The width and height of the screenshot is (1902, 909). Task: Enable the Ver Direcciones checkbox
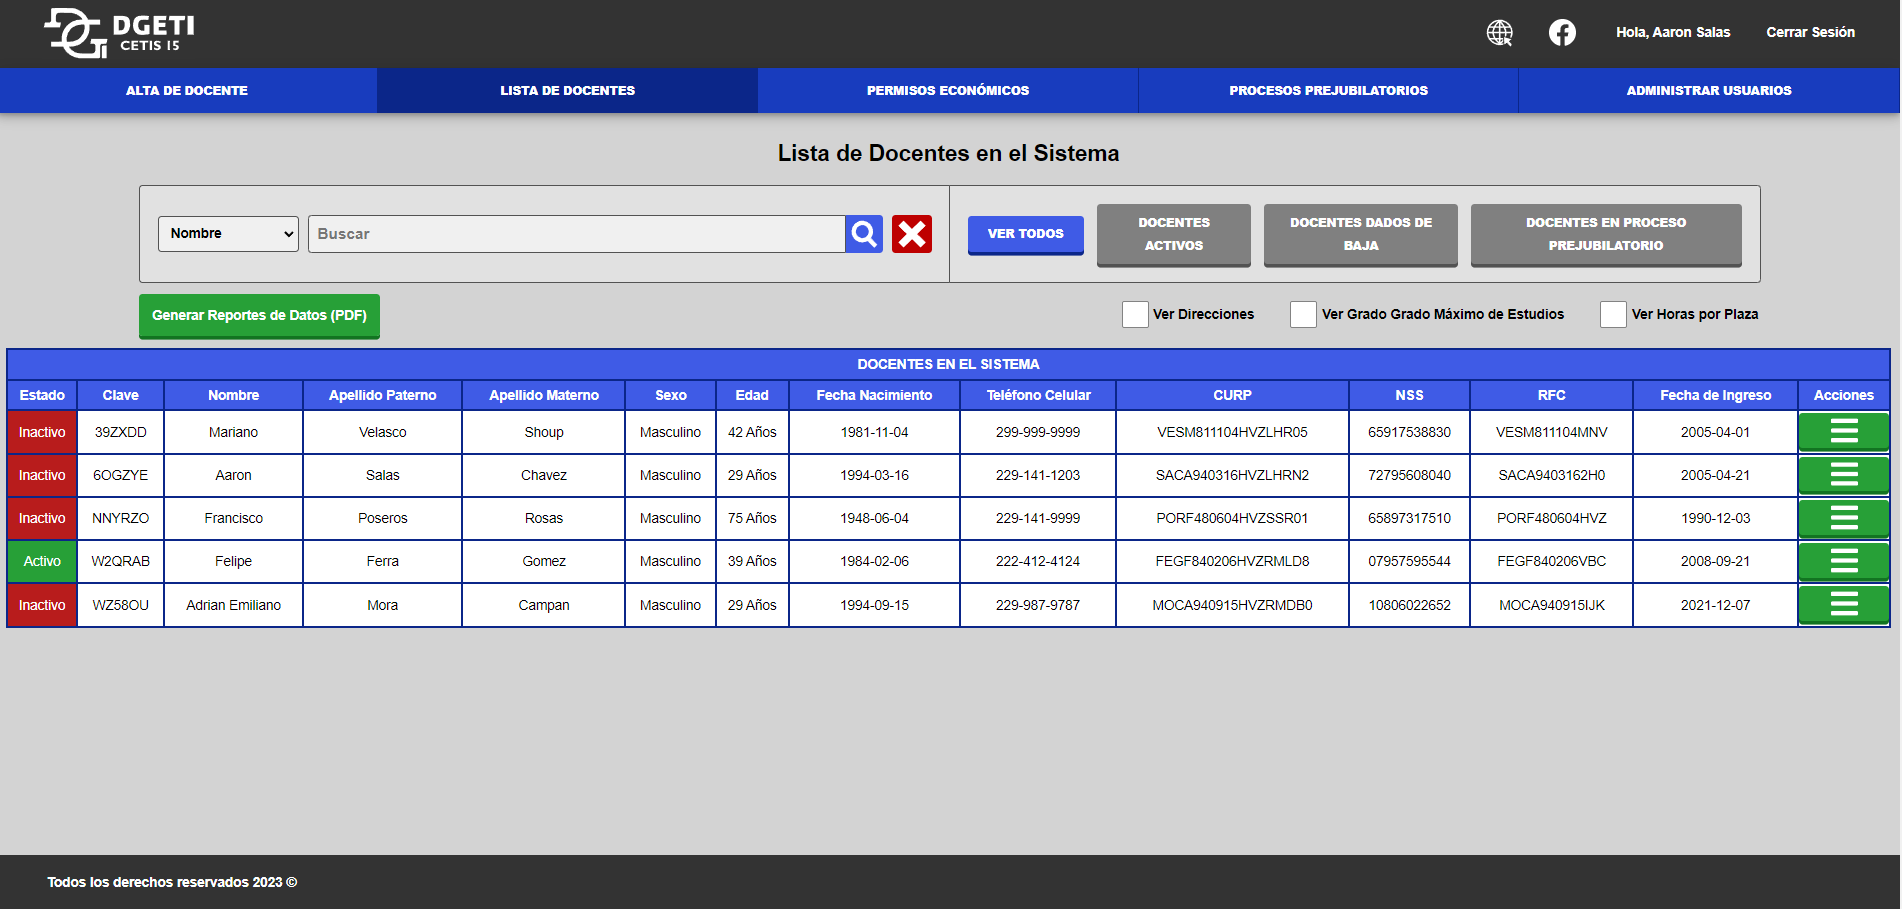pyautogui.click(x=1134, y=314)
